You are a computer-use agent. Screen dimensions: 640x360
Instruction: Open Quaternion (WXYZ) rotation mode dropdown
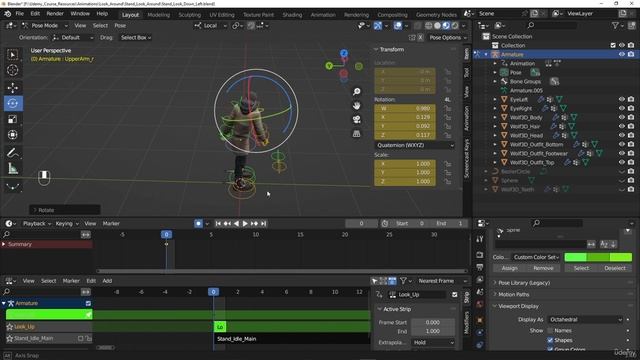[415, 145]
